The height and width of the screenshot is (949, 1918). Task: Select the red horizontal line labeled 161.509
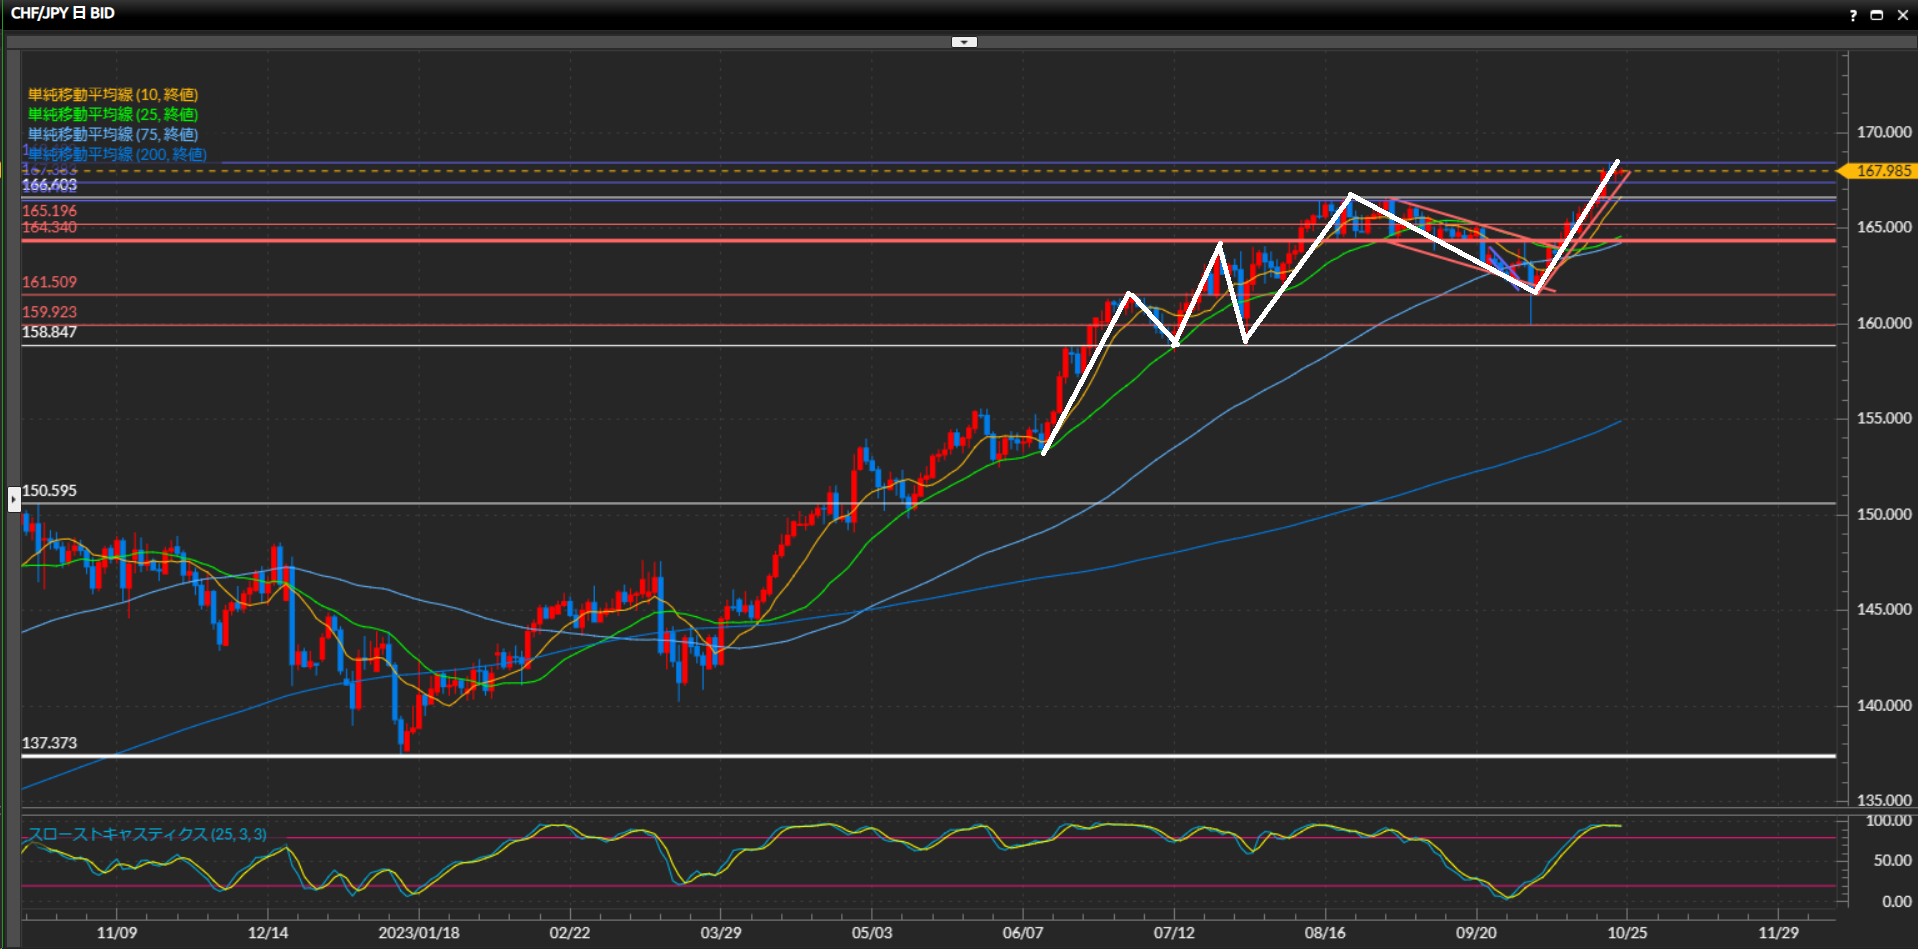[900, 295]
